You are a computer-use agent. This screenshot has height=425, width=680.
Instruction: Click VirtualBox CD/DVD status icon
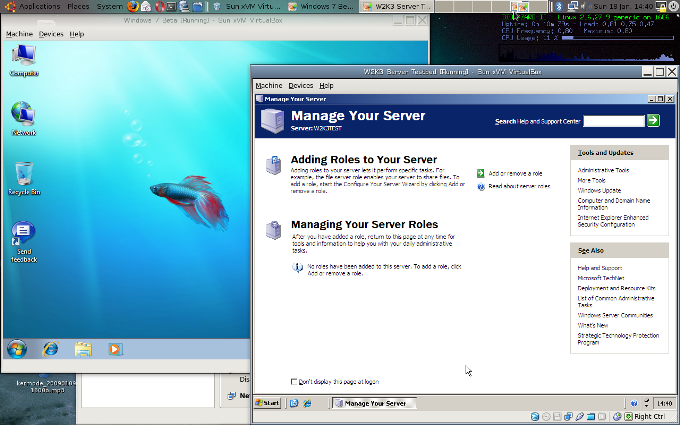[546, 417]
